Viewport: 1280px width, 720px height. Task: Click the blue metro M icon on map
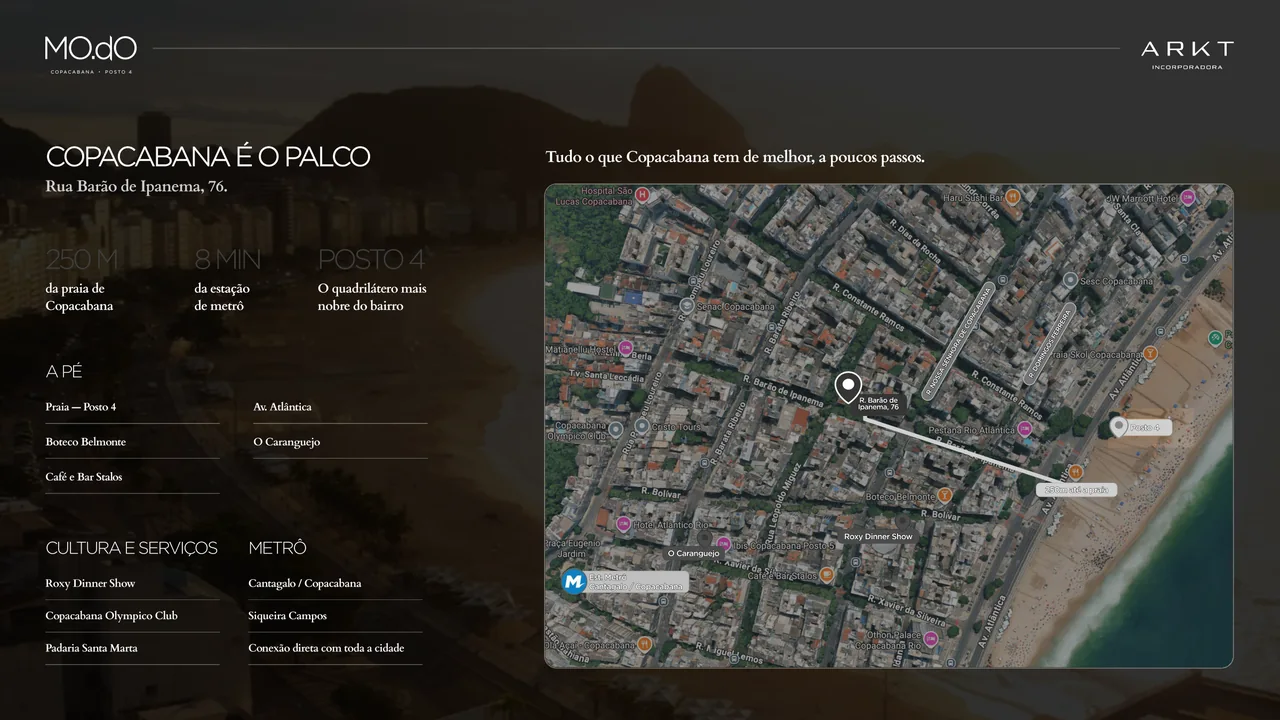tap(574, 581)
